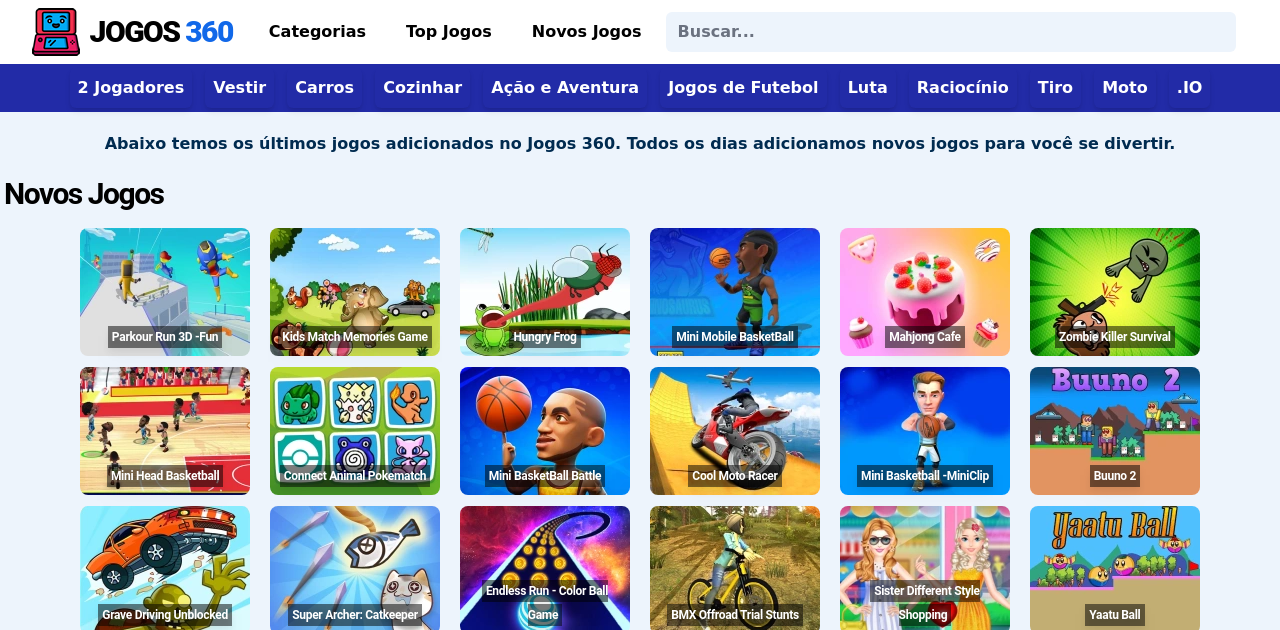Launch Kids Match Memories Game
The width and height of the screenshot is (1280, 630).
[355, 292]
